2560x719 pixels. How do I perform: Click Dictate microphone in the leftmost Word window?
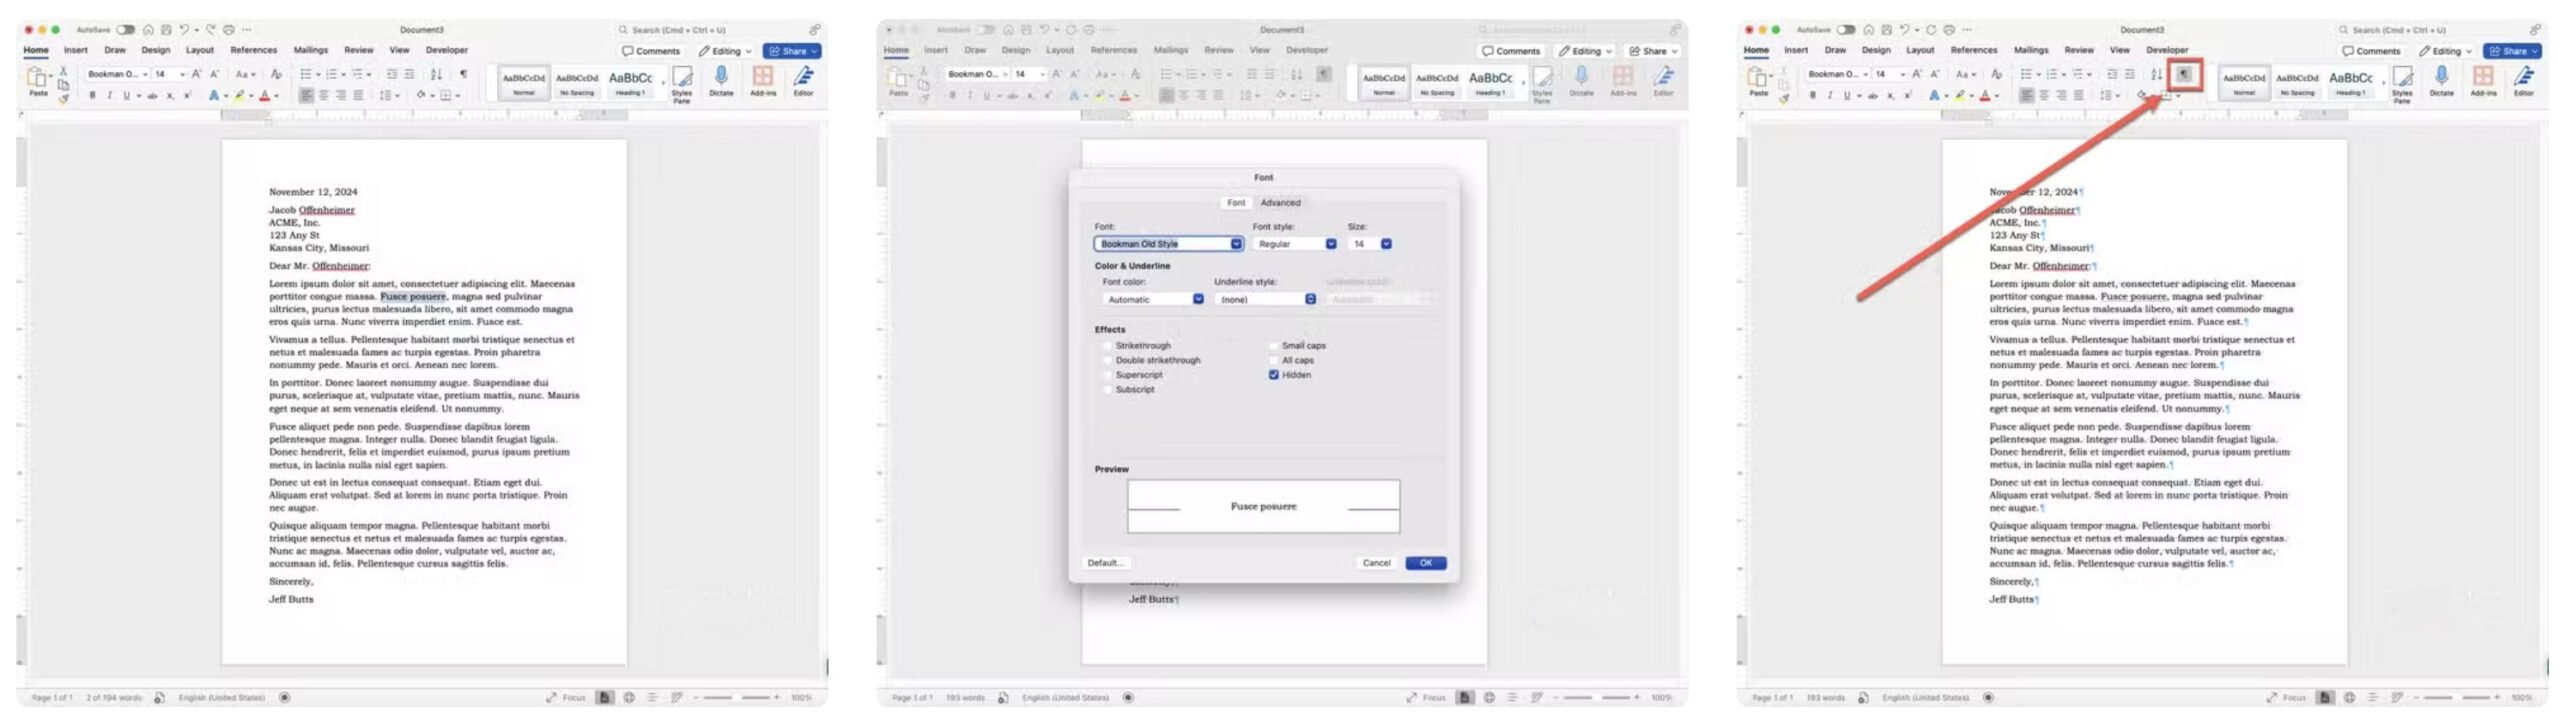pyautogui.click(x=721, y=77)
